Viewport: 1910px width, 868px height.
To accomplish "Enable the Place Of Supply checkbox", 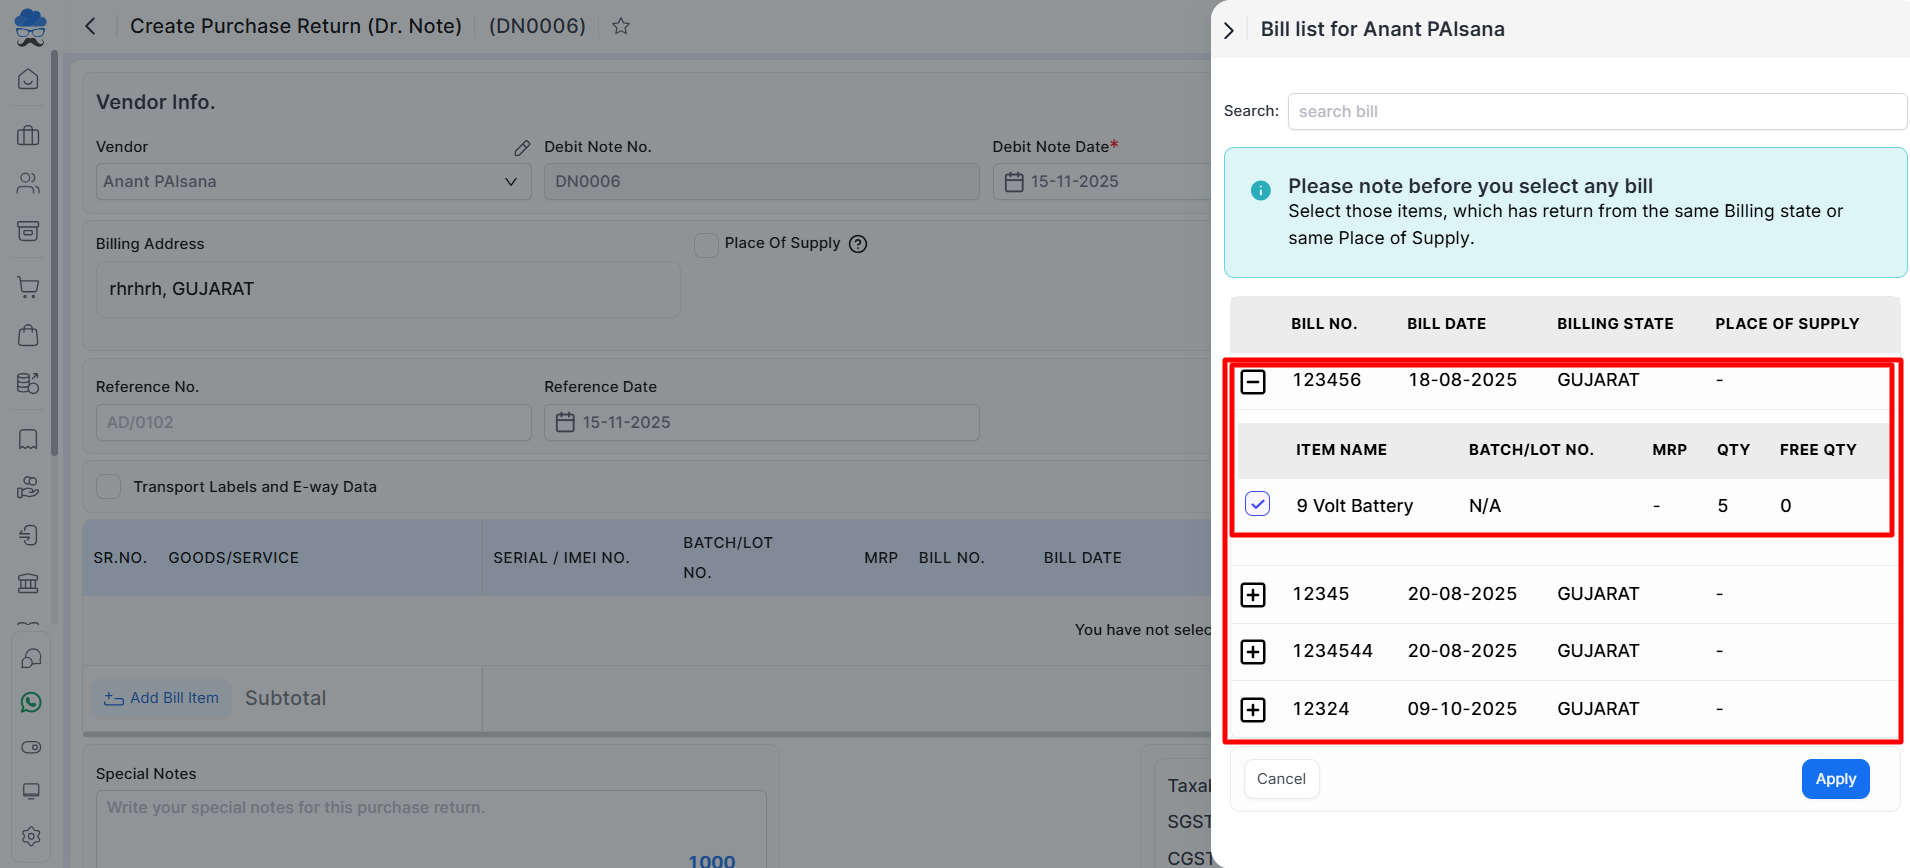I will 706,245.
